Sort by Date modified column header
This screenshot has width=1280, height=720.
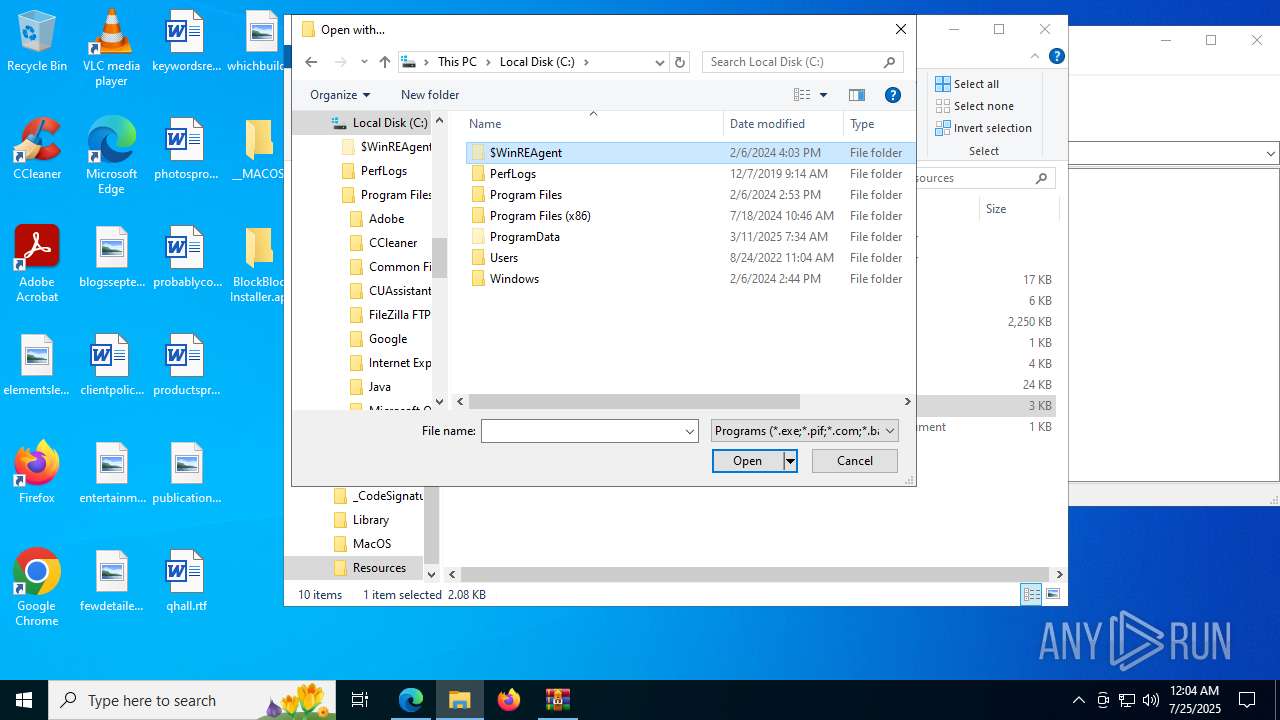(783, 124)
